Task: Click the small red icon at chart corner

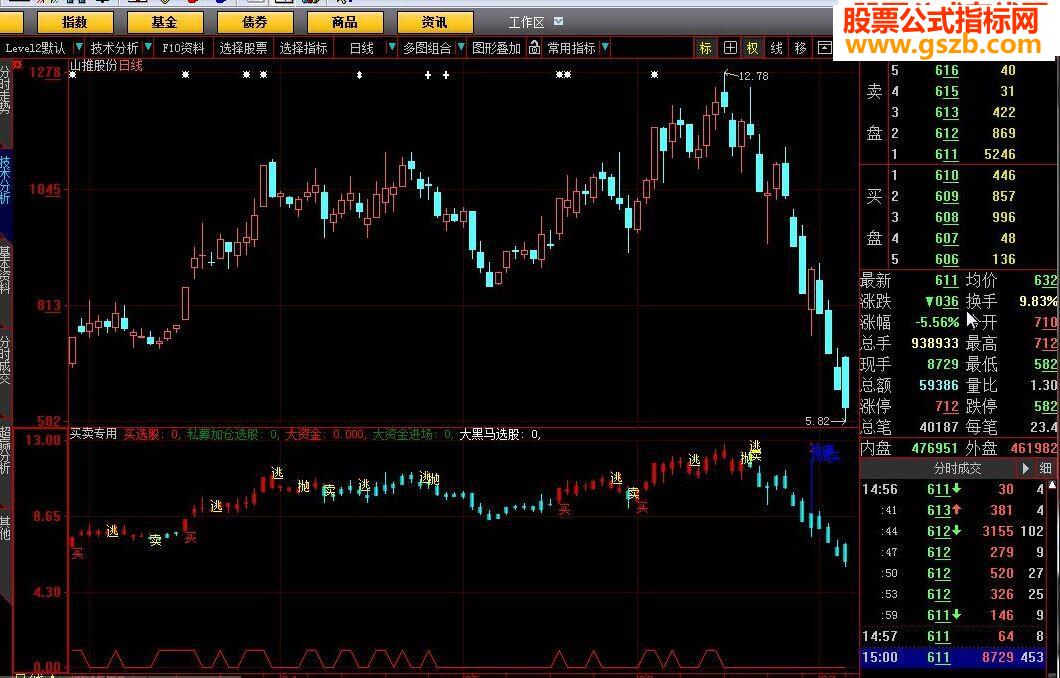Action: (x=17, y=64)
